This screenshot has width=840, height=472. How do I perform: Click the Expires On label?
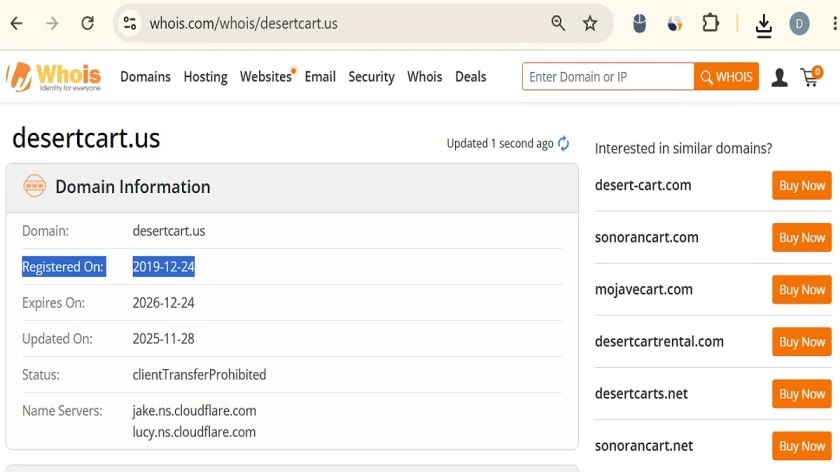53,303
